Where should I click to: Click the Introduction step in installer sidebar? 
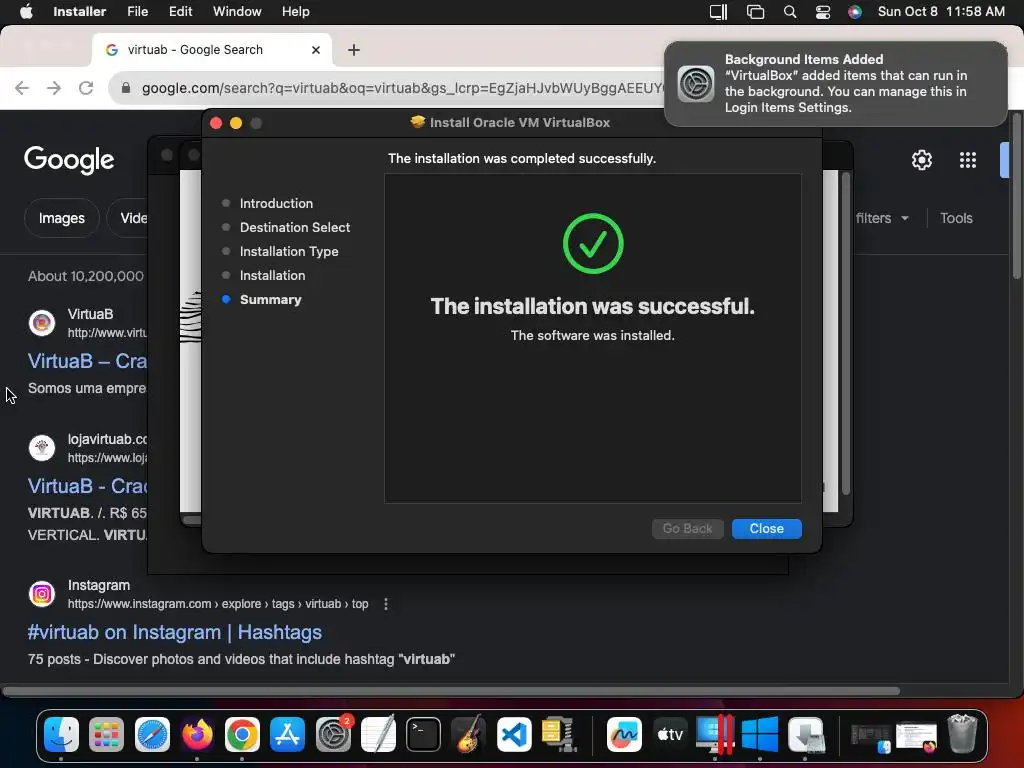pos(276,204)
